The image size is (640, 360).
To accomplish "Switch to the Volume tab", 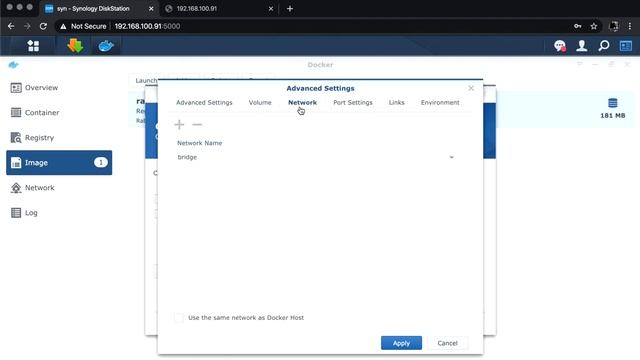I will [x=260, y=102].
